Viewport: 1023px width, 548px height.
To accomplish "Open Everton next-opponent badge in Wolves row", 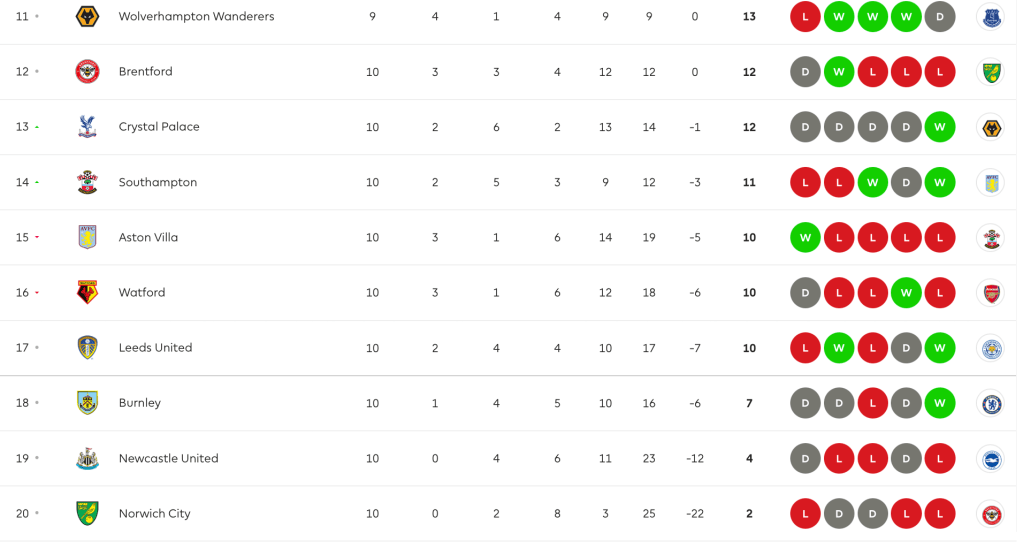I will pyautogui.click(x=990, y=17).
